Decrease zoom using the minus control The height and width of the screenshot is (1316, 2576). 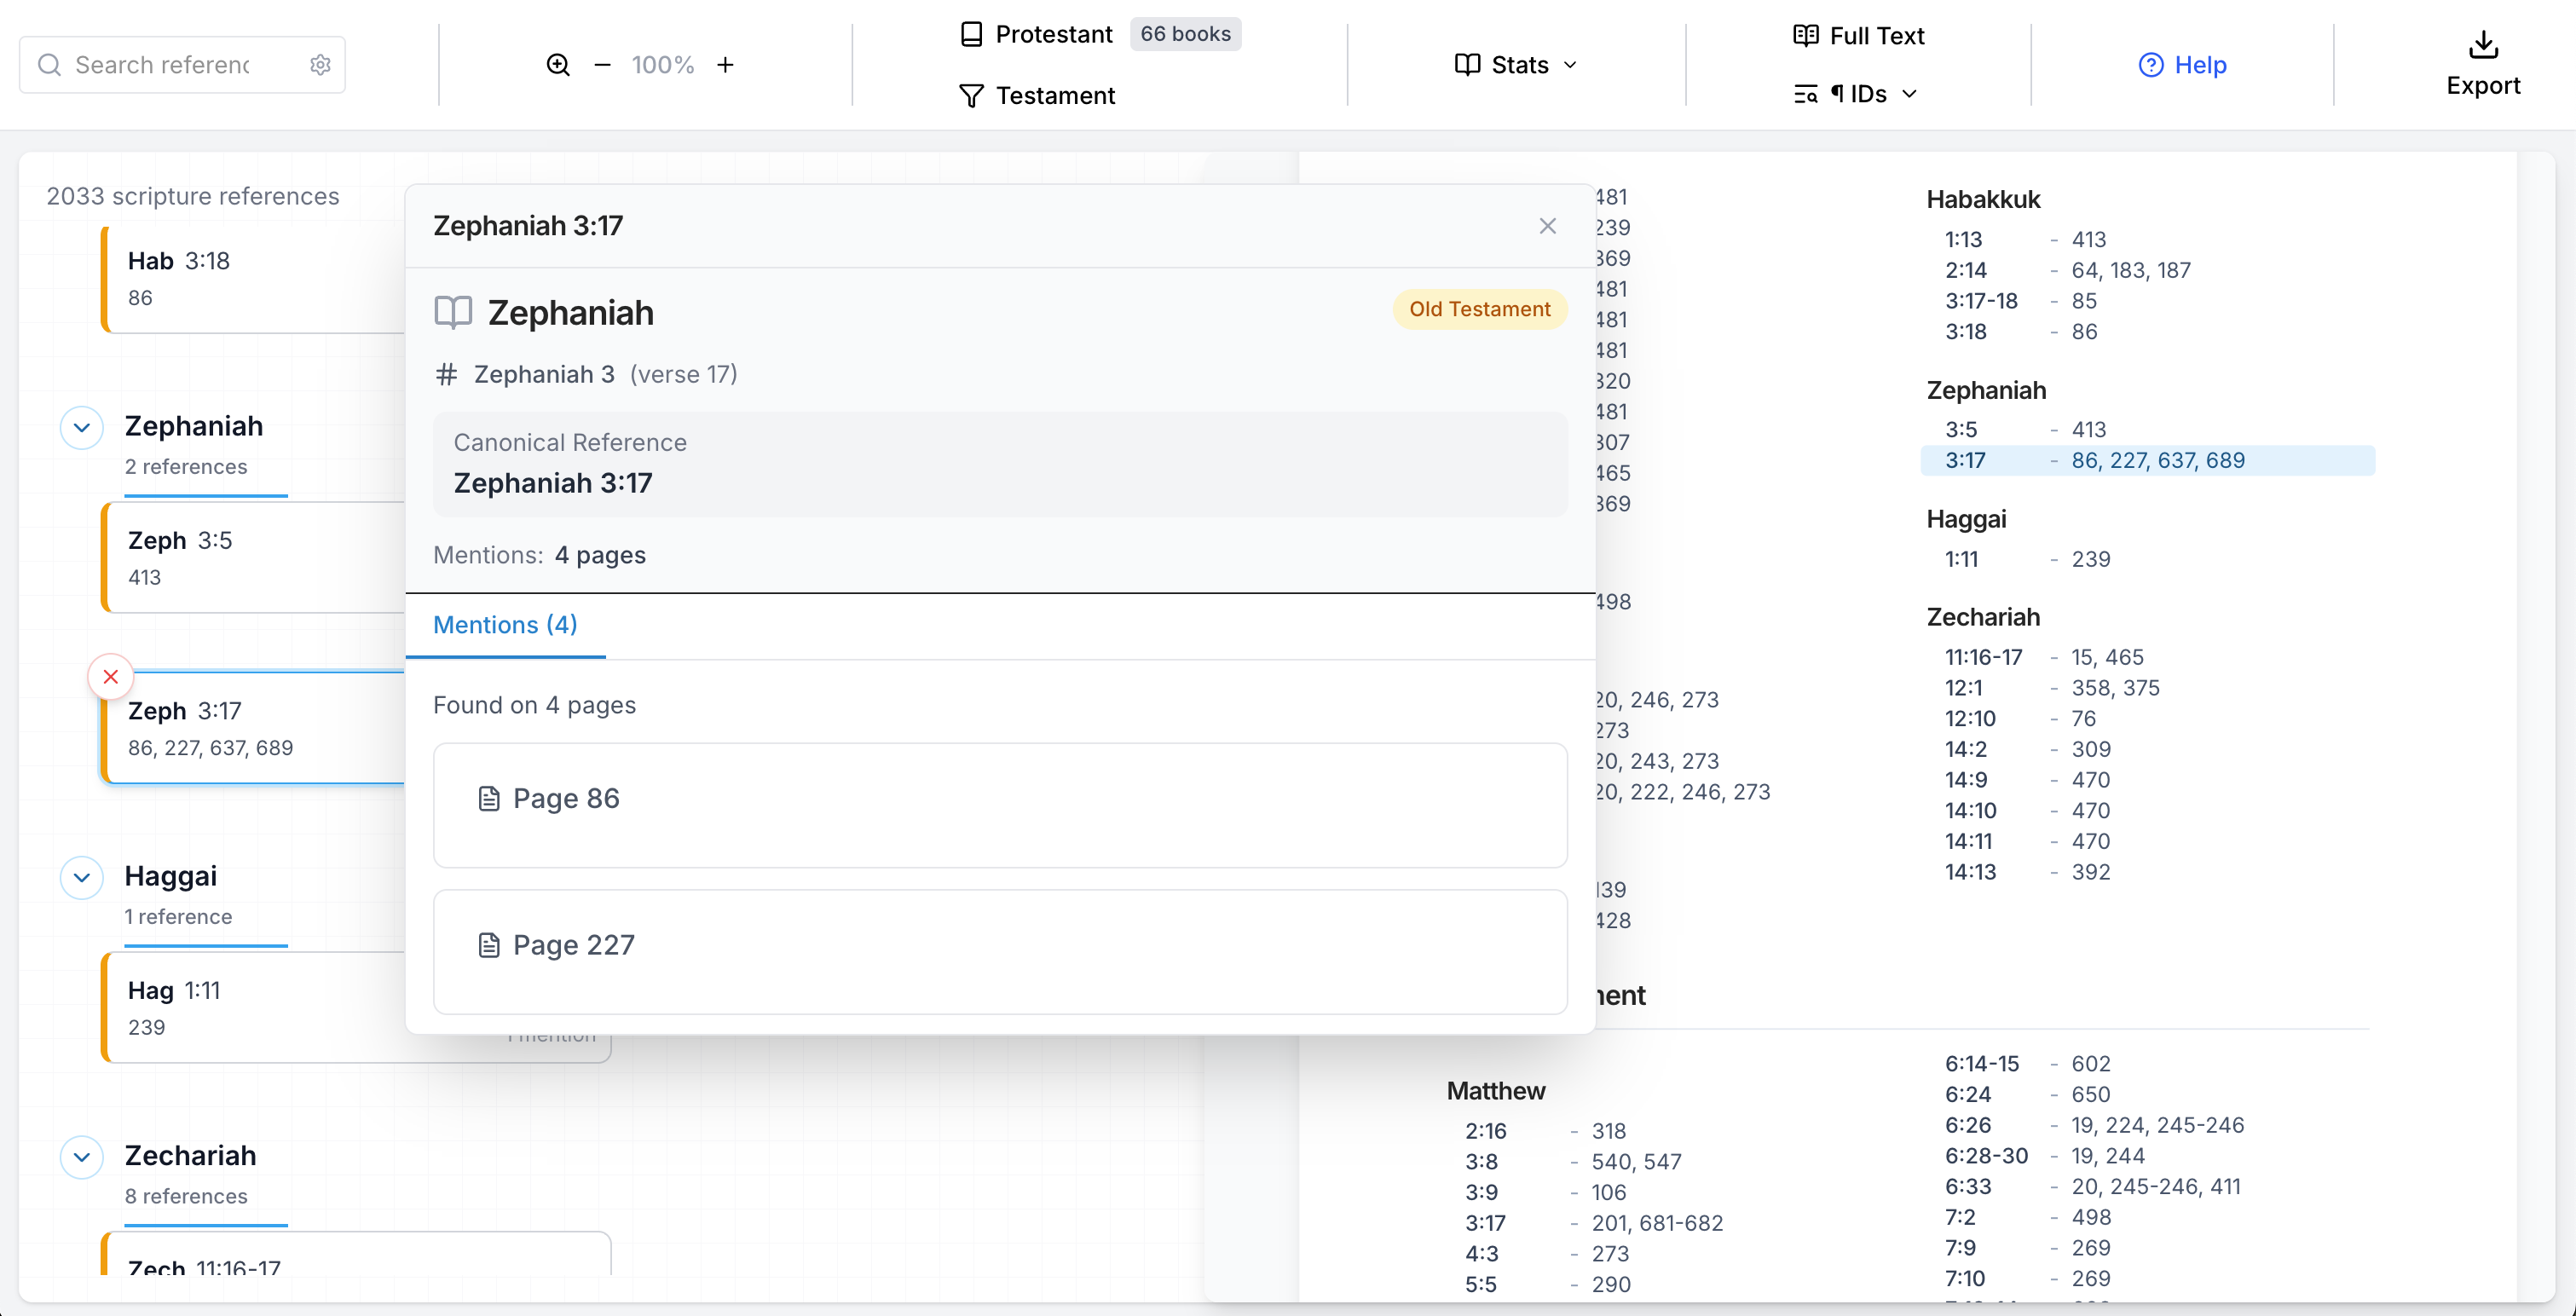click(601, 64)
